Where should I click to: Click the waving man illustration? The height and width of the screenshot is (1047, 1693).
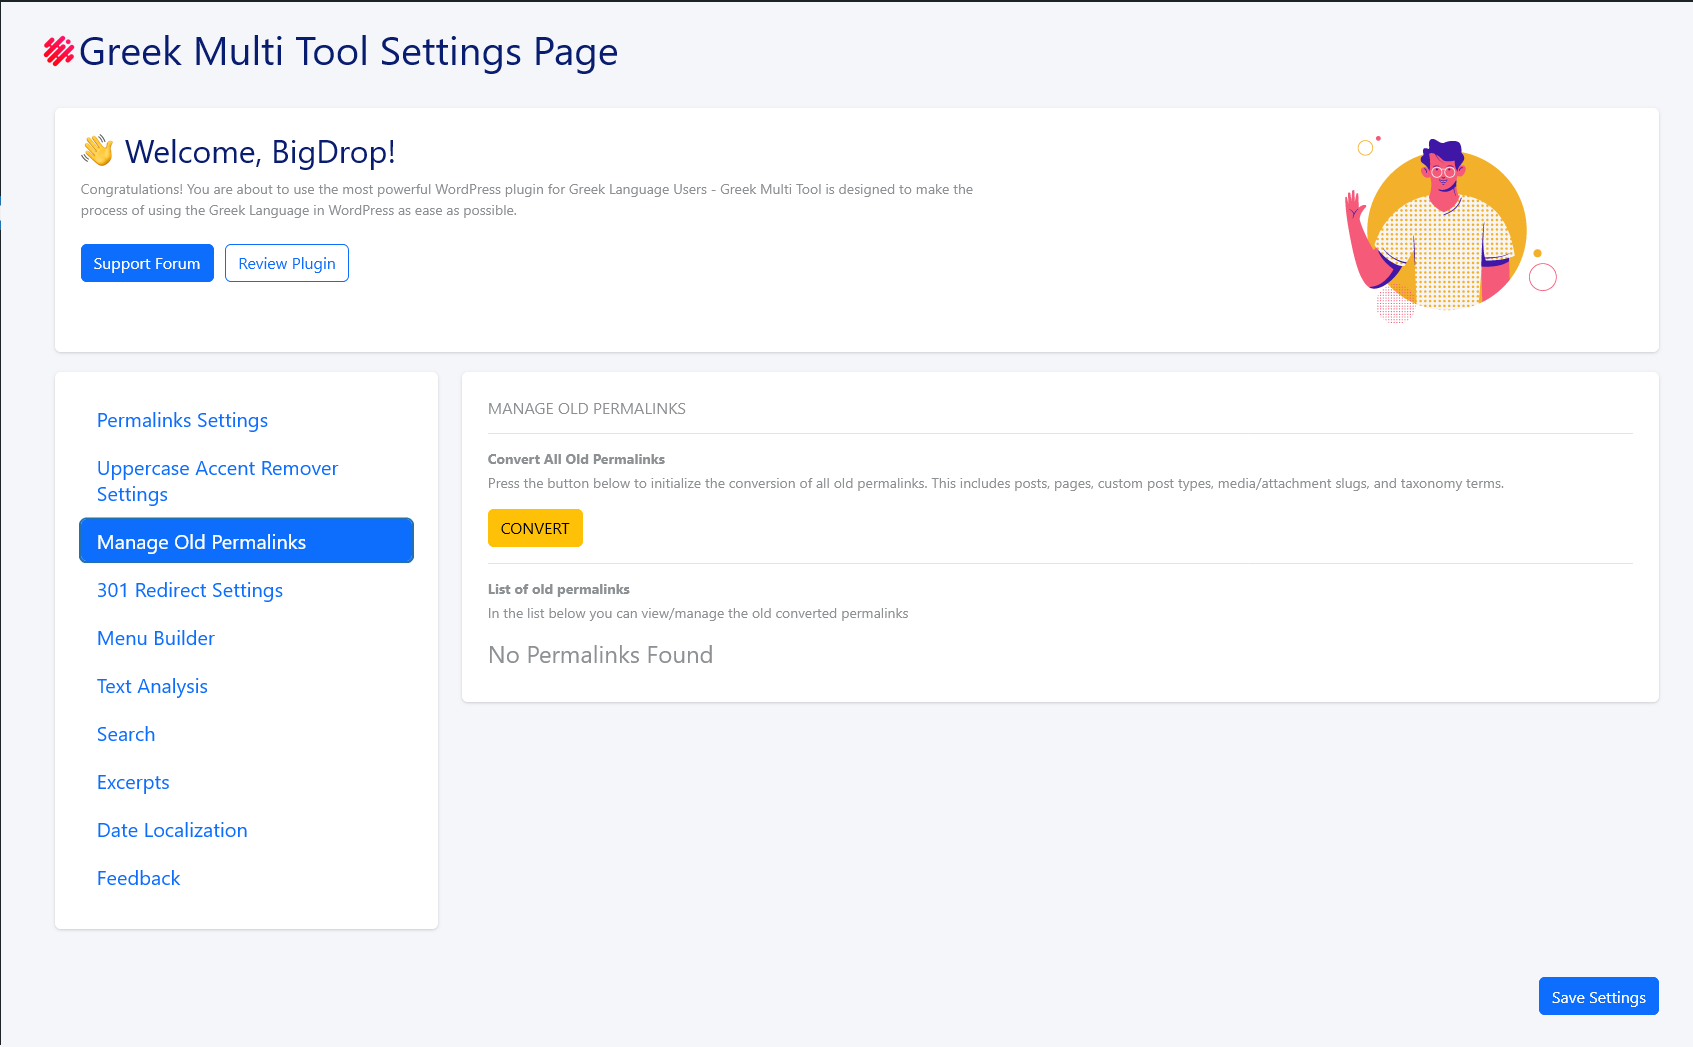coord(1446,230)
